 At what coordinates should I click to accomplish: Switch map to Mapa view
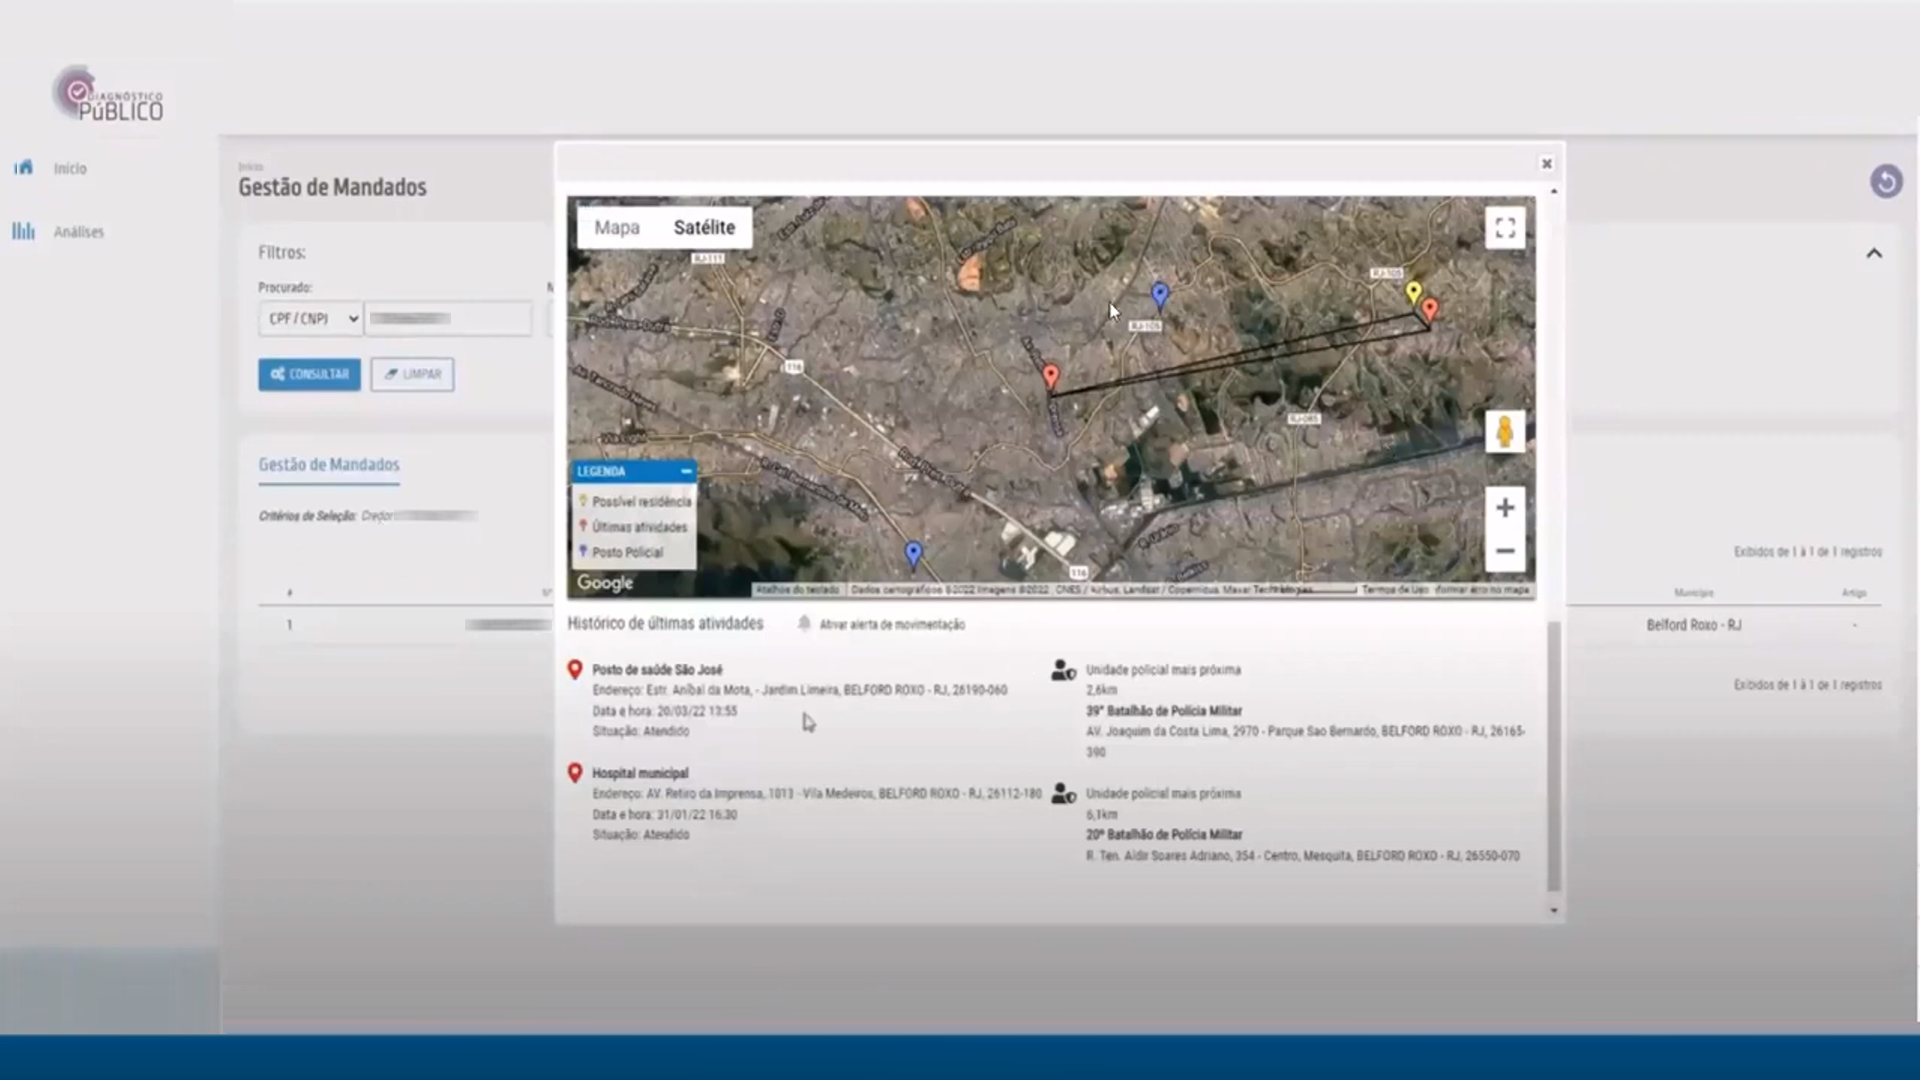(x=617, y=227)
